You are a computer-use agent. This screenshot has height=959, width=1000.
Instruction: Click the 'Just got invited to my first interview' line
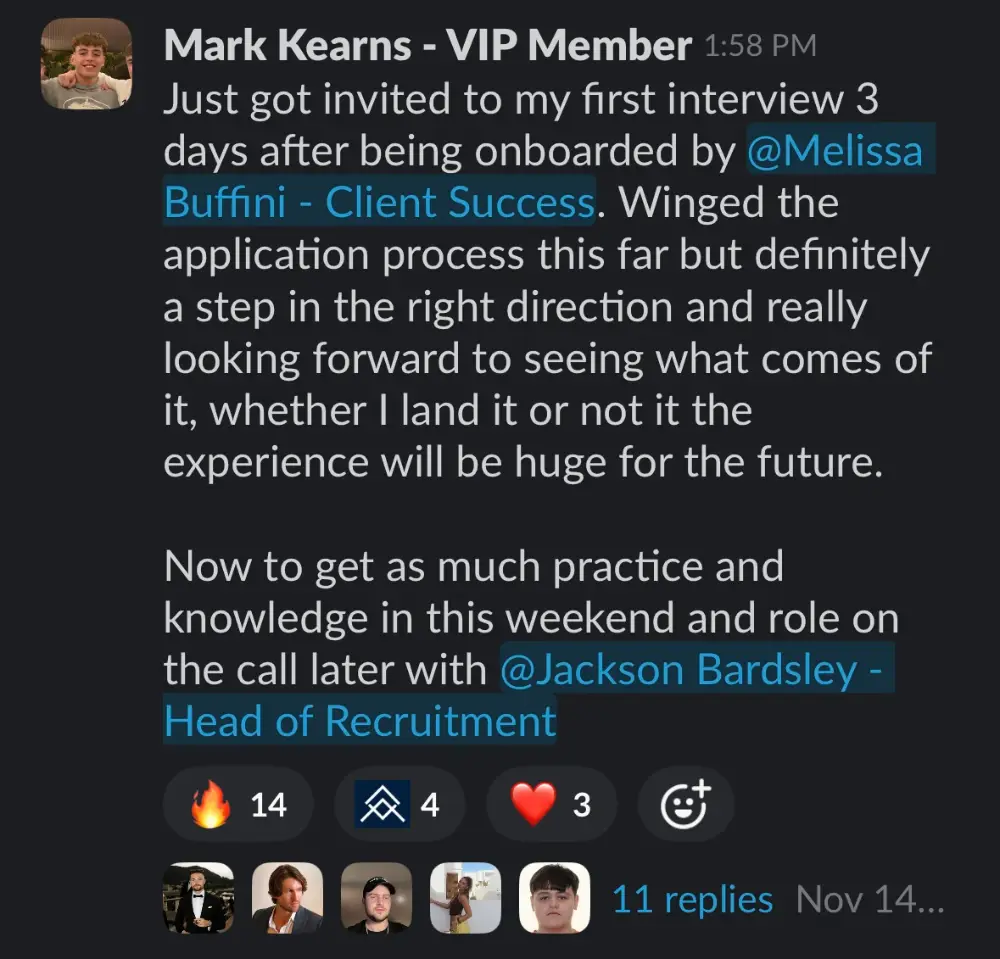coord(520,100)
